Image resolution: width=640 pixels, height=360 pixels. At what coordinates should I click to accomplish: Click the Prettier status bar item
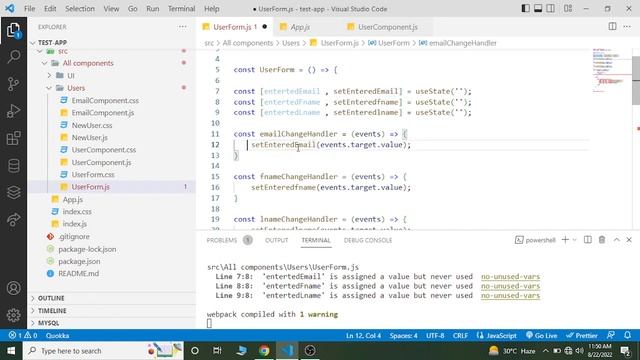[x=582, y=336]
